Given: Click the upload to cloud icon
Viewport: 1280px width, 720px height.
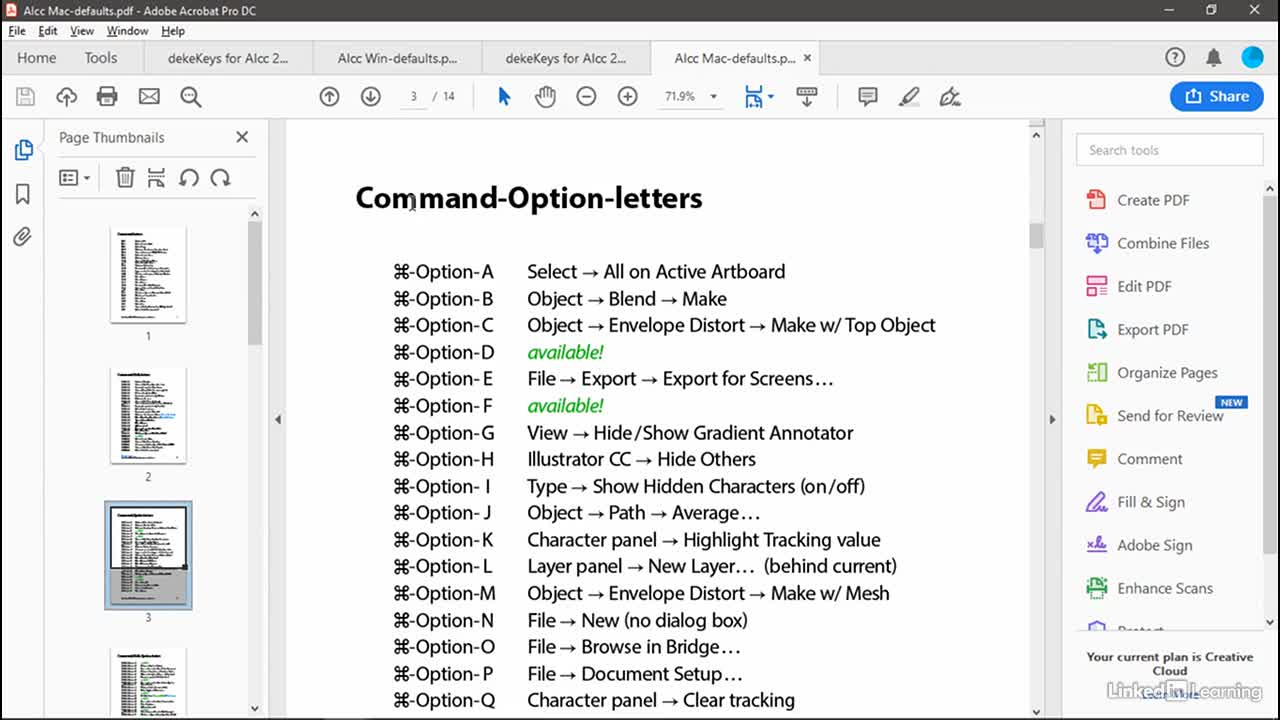Looking at the screenshot, I should [66, 97].
